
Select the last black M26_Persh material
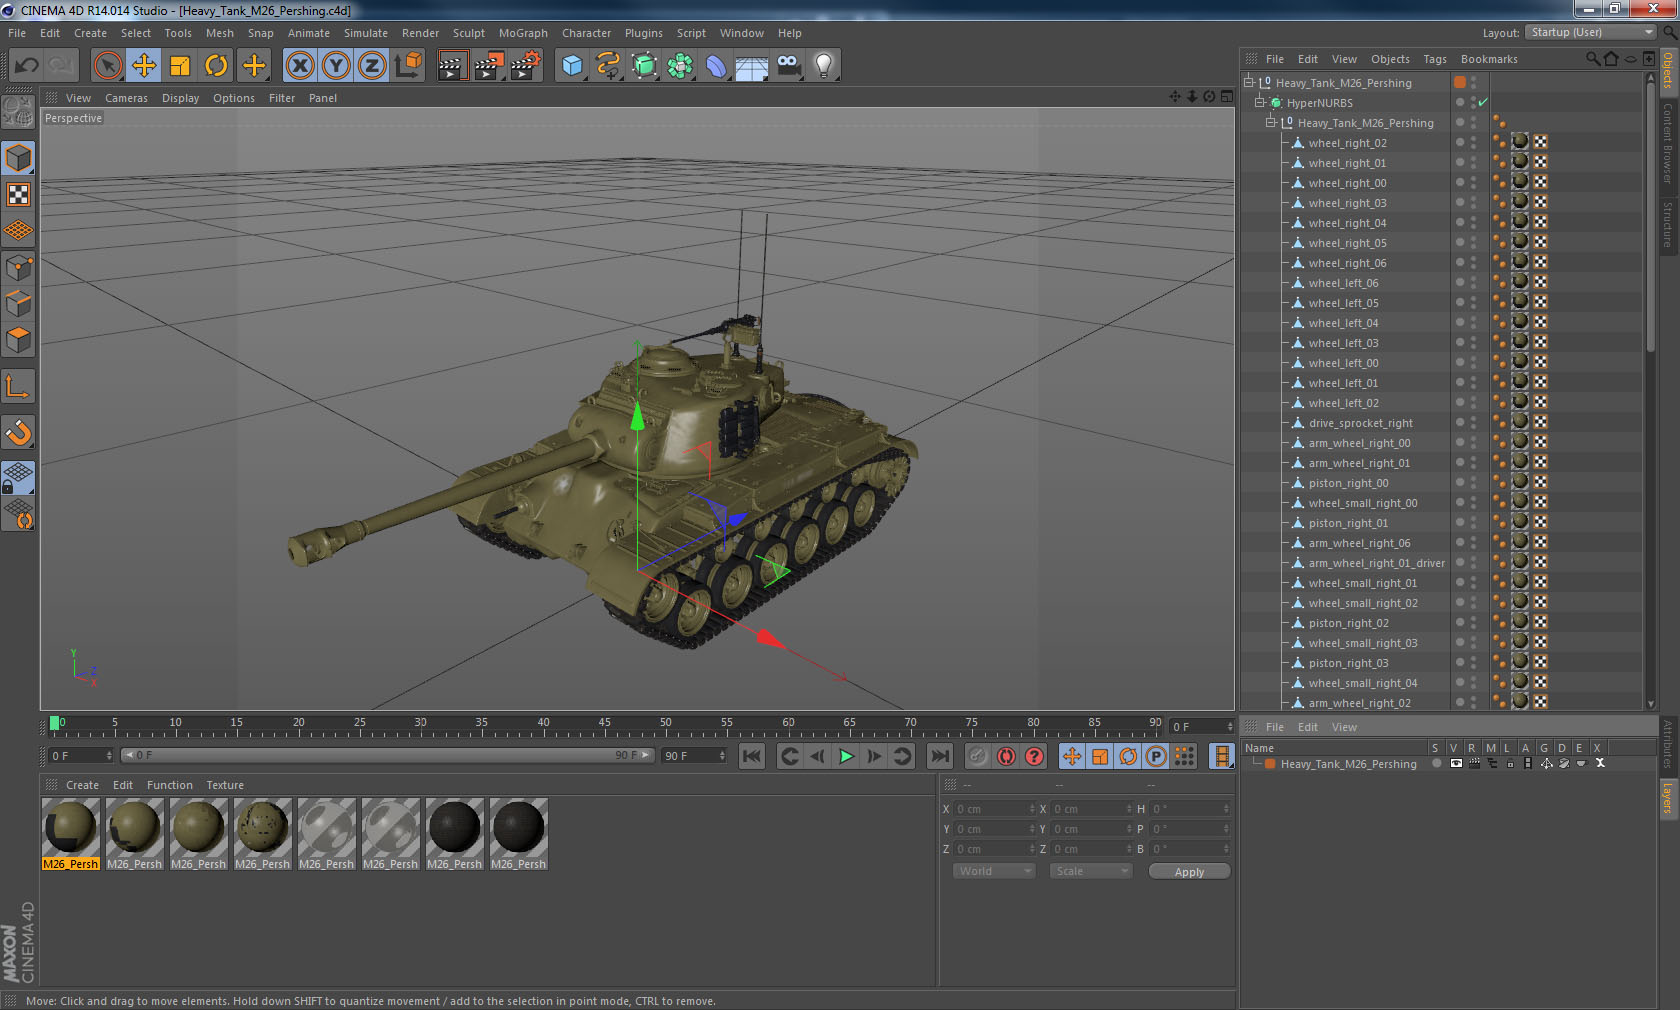tap(519, 834)
